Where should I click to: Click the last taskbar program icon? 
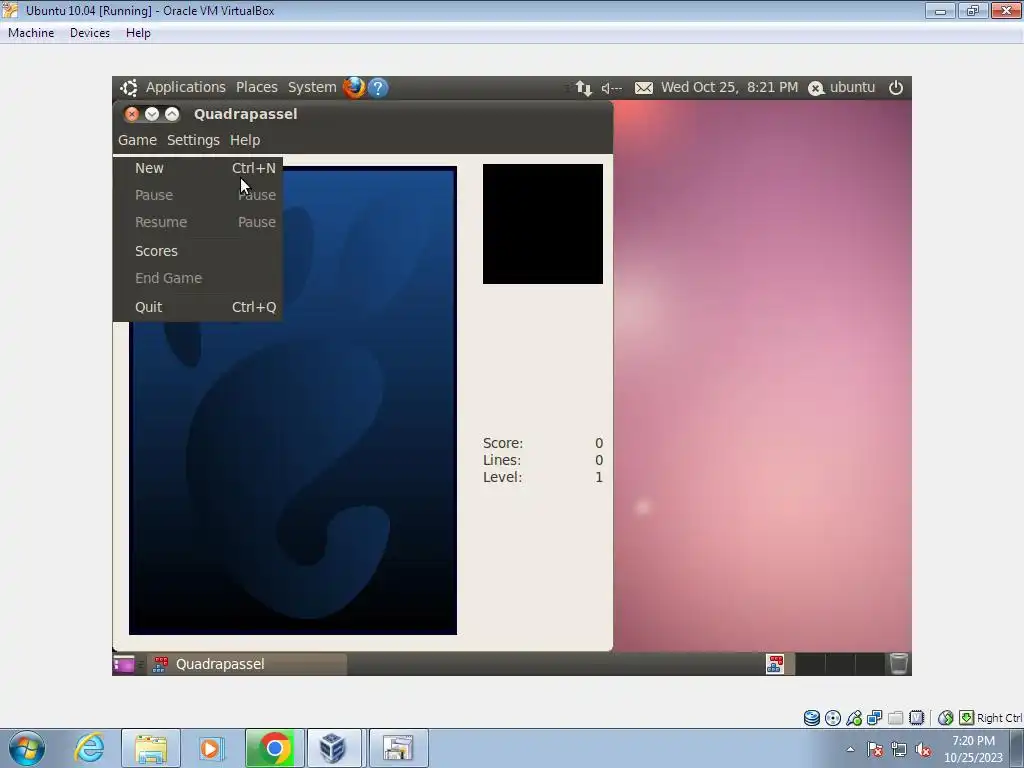(x=398, y=748)
